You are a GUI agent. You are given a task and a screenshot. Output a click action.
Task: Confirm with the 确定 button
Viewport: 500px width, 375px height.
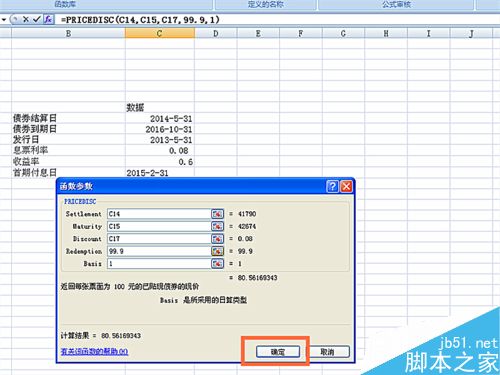(x=278, y=352)
